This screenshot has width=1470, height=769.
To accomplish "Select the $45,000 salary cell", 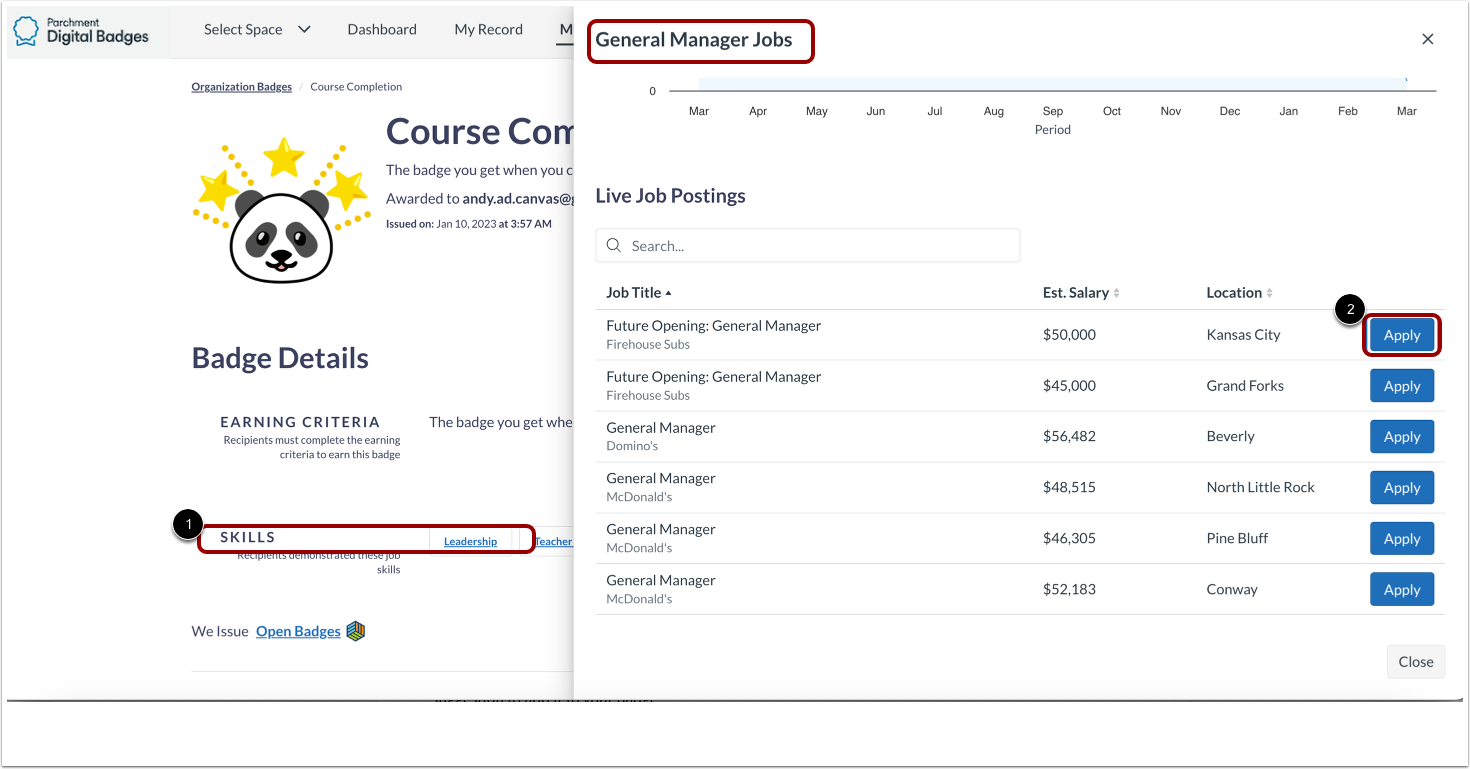I will (x=1069, y=386).
